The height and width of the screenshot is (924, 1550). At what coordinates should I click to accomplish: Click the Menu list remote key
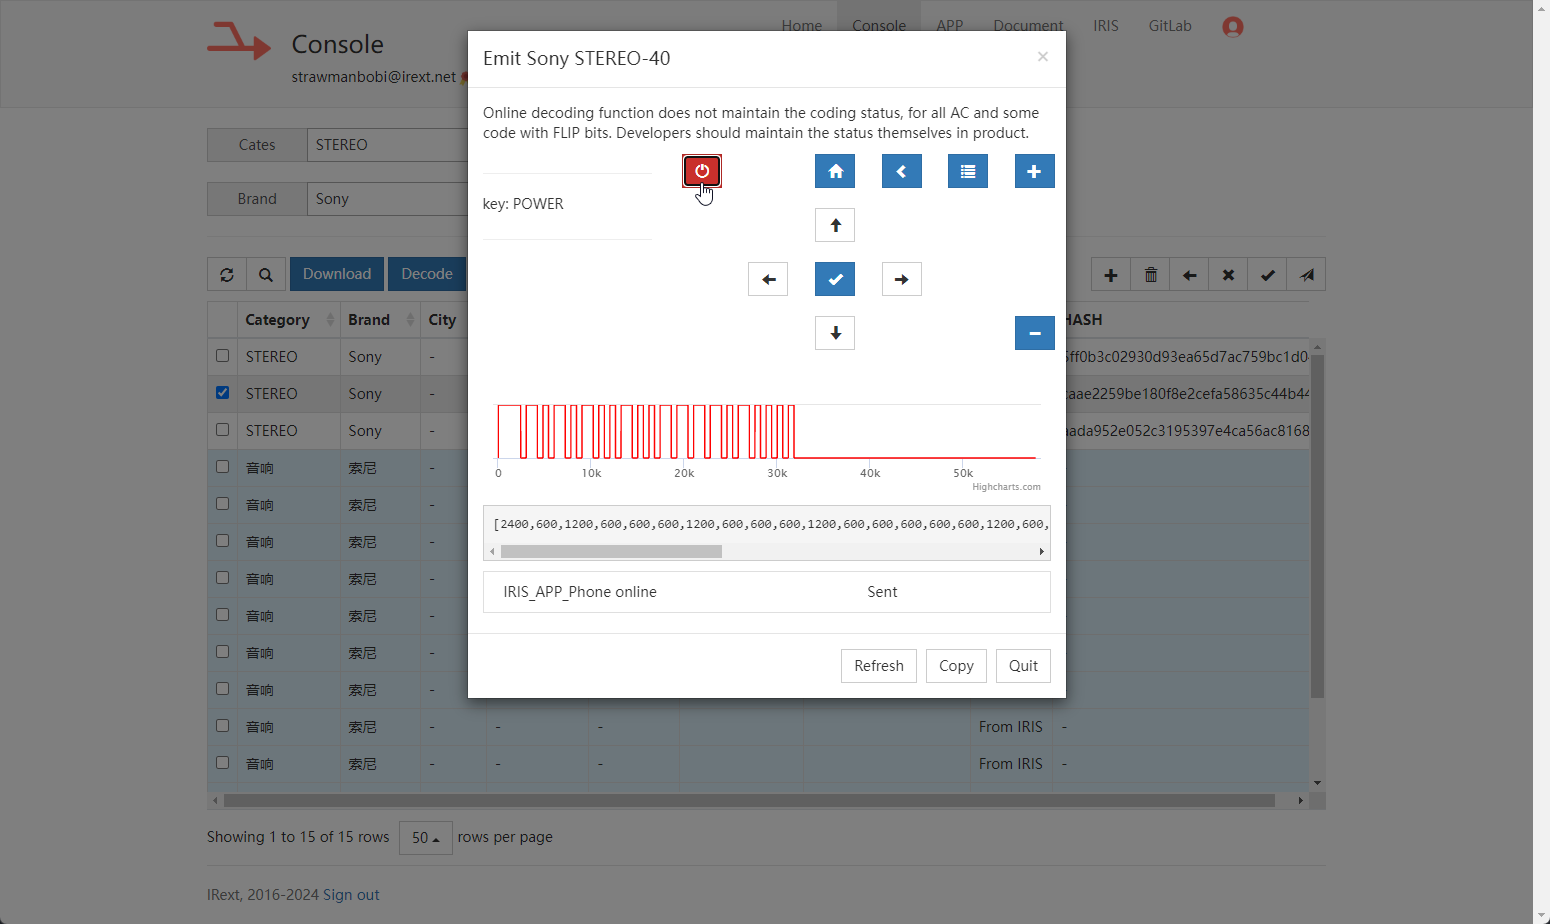967,171
